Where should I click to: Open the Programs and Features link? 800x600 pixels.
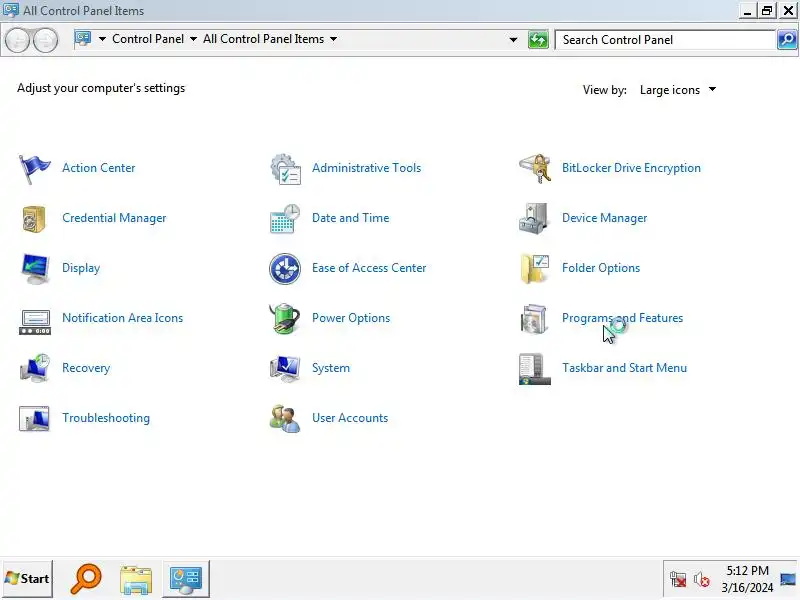tap(622, 318)
